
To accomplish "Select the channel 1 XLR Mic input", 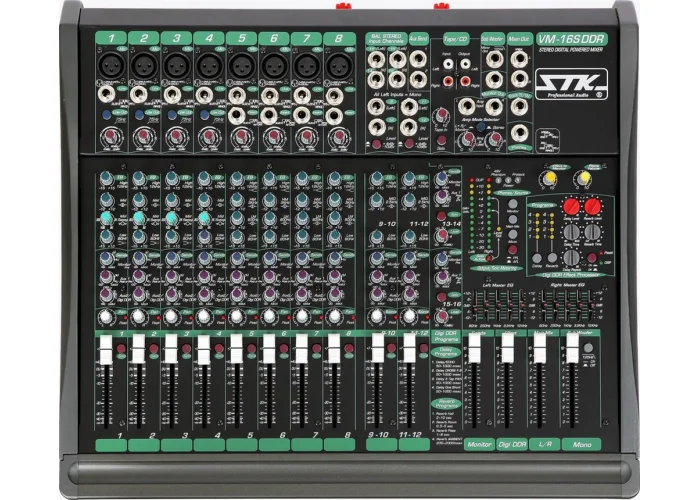I will click(x=110, y=66).
